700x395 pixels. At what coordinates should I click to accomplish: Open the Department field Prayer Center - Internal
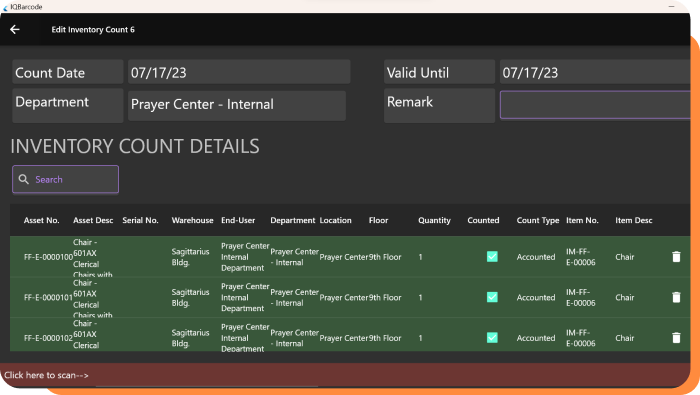(237, 105)
